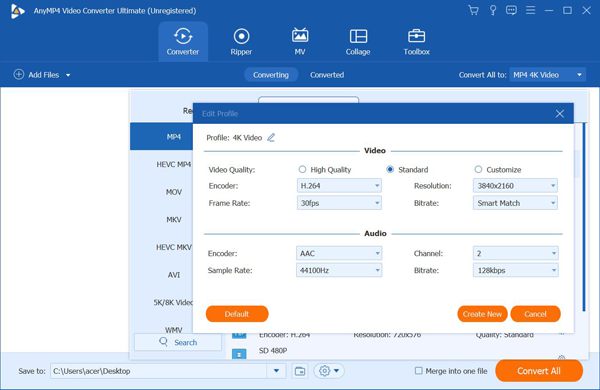Open the Collage module

358,41
